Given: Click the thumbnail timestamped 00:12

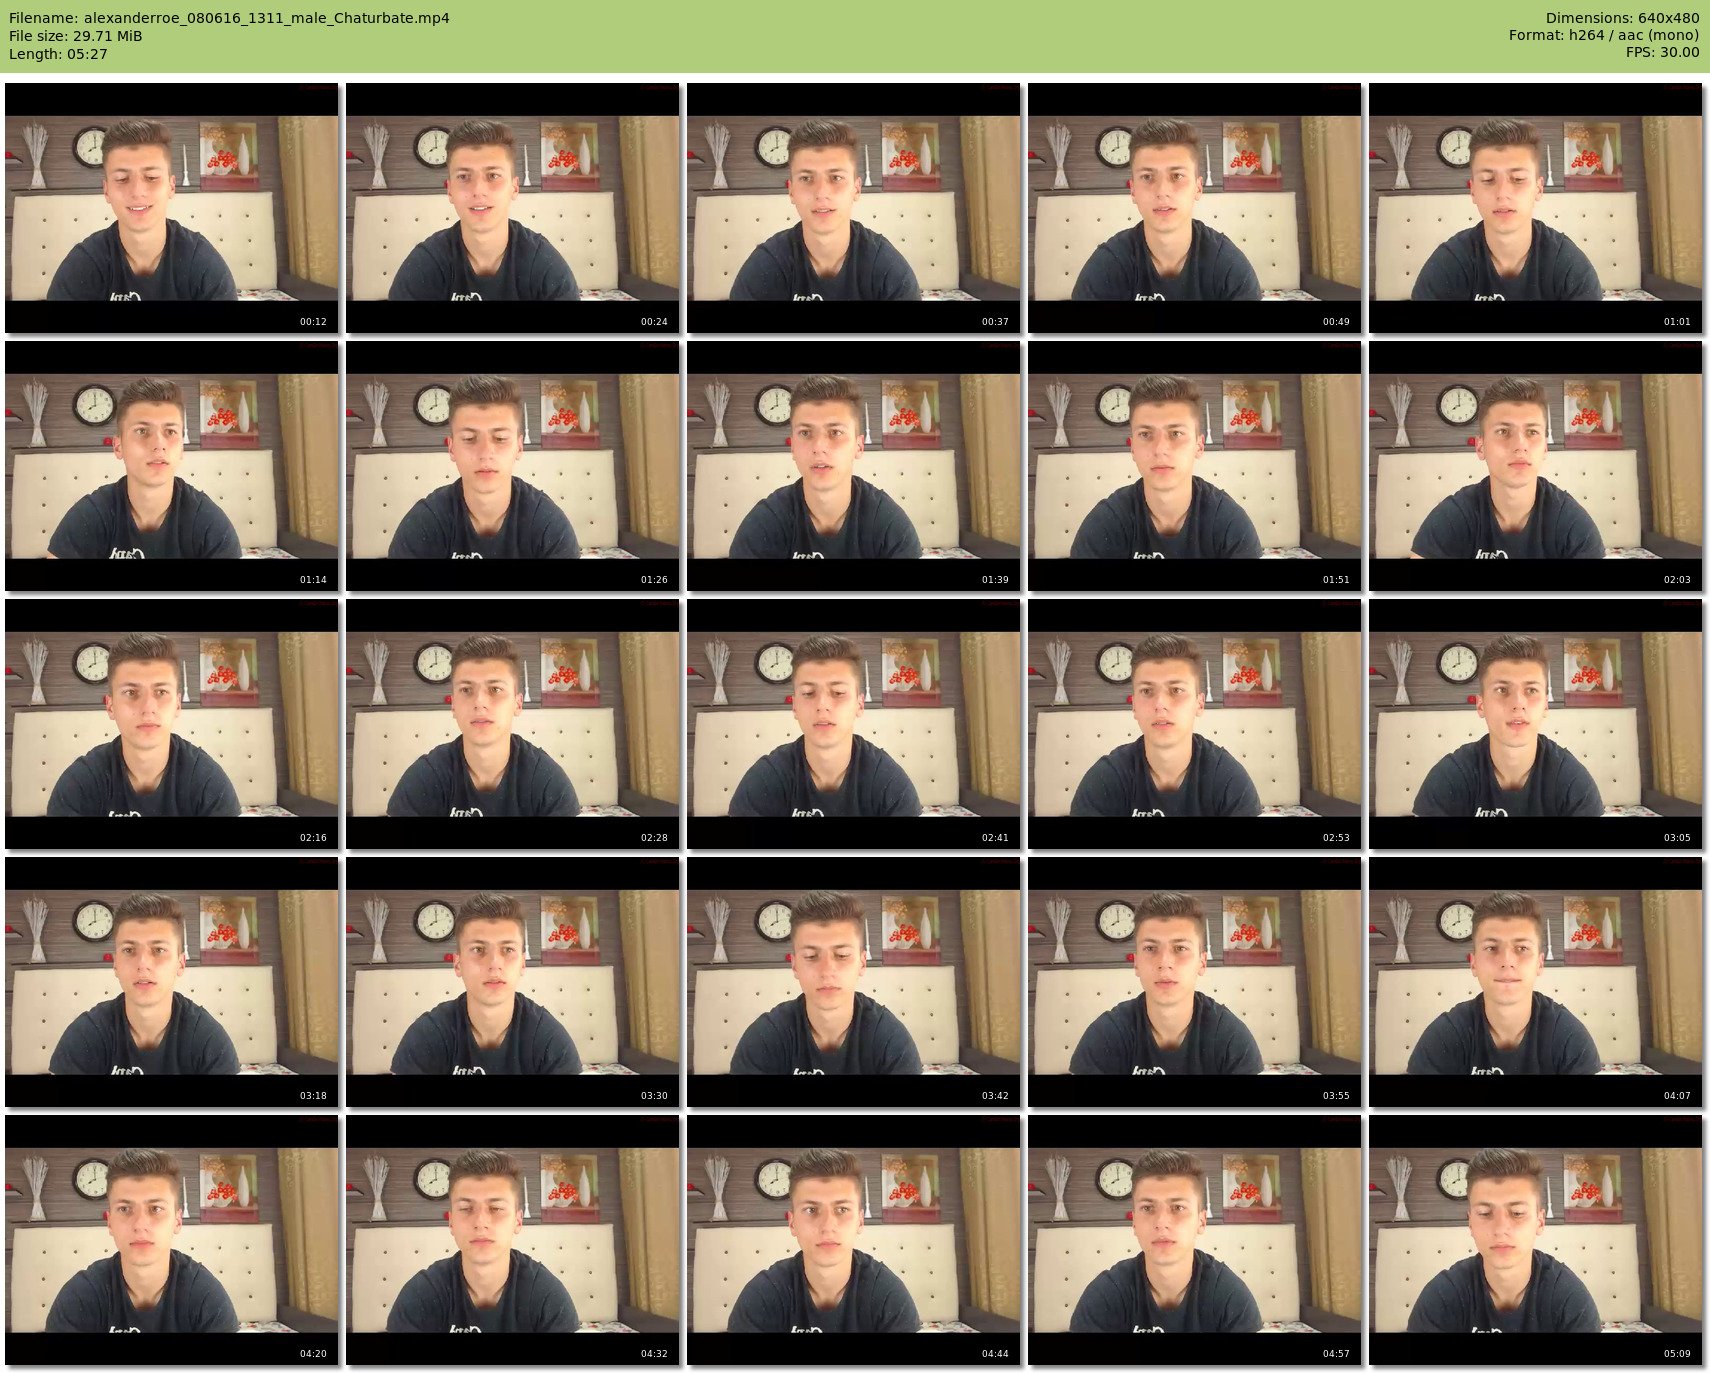Looking at the screenshot, I should point(172,208).
